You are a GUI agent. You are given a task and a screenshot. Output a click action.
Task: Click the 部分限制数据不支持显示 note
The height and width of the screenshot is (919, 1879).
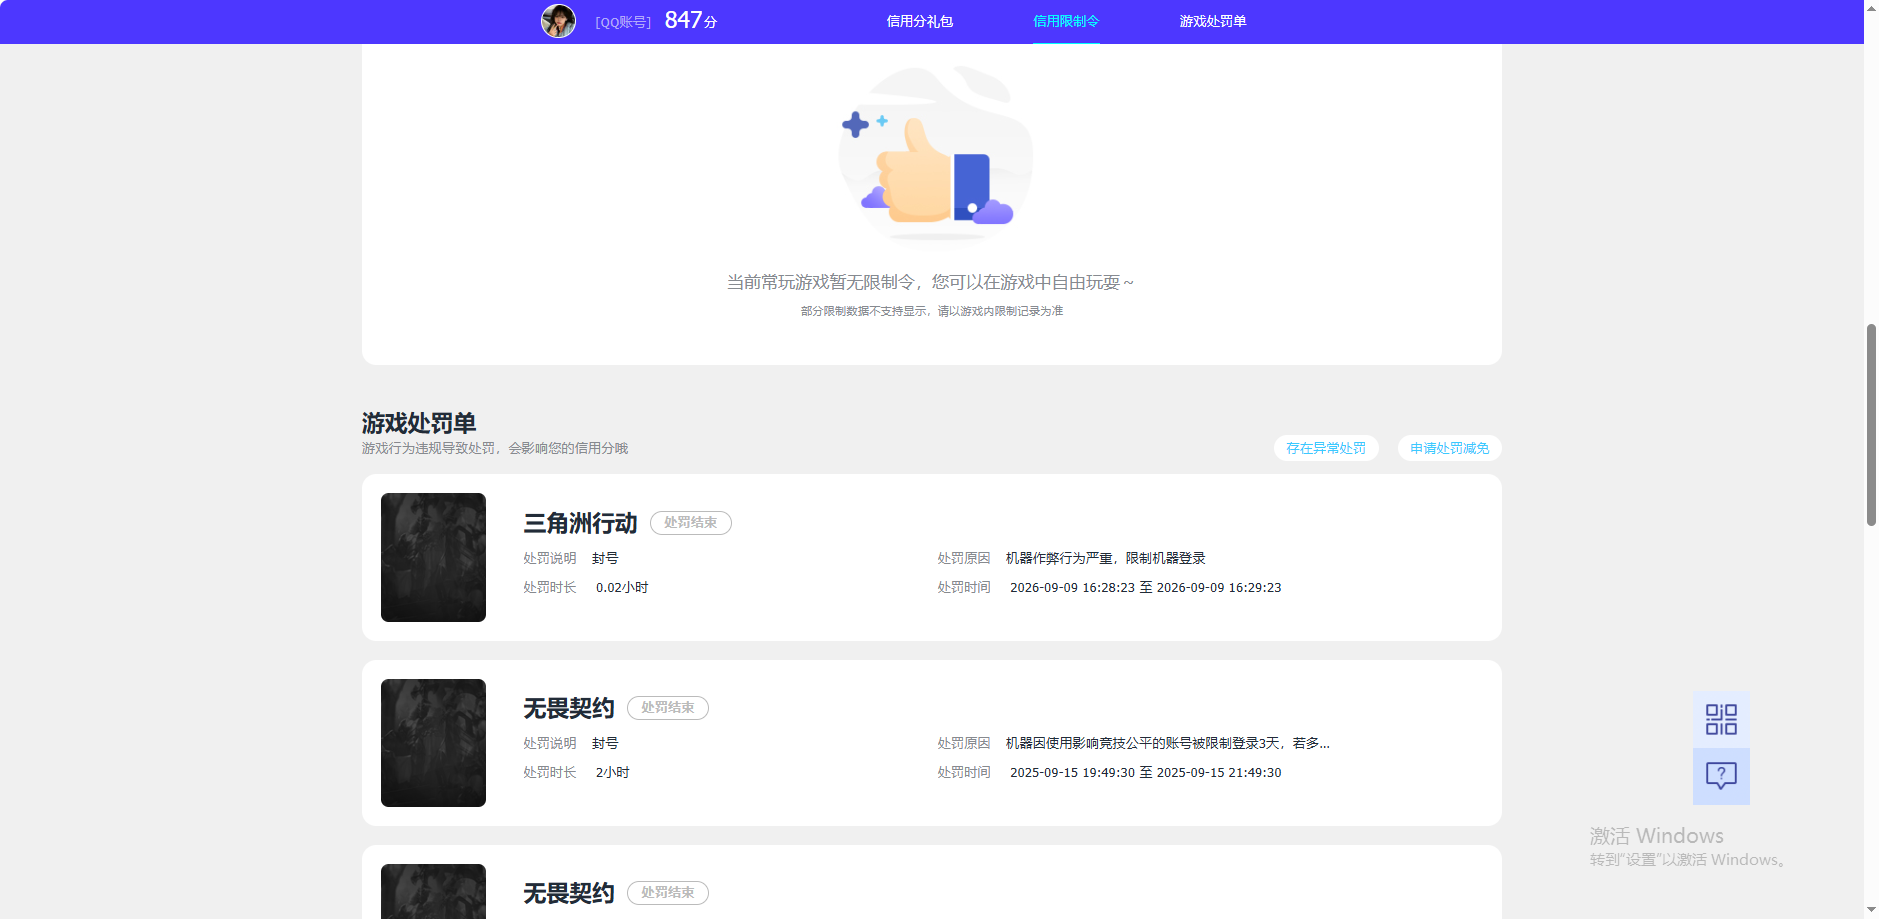pyautogui.click(x=931, y=311)
